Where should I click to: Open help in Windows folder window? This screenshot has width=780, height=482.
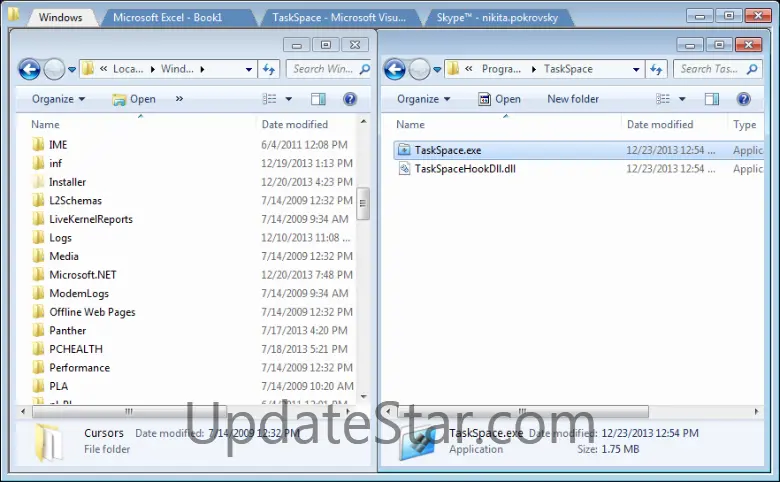coord(350,99)
